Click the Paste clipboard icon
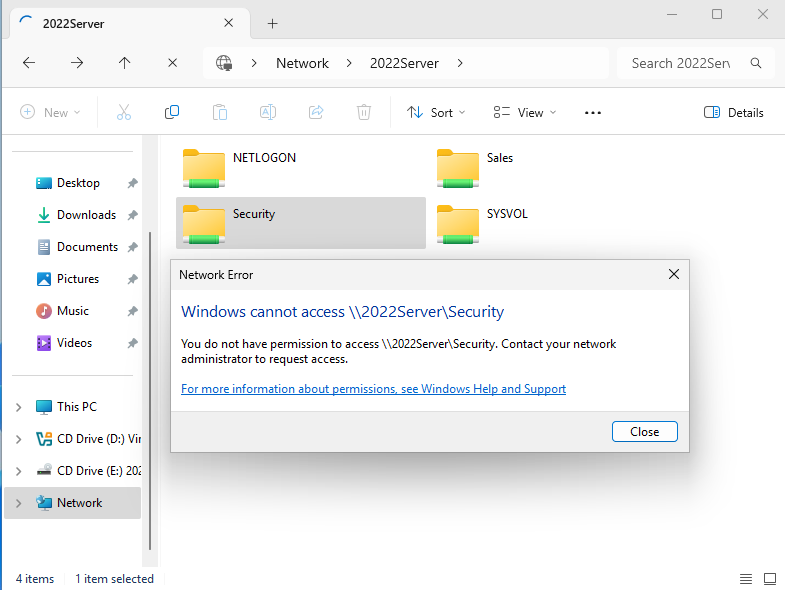Viewport: 785px width, 590px height. click(x=219, y=112)
